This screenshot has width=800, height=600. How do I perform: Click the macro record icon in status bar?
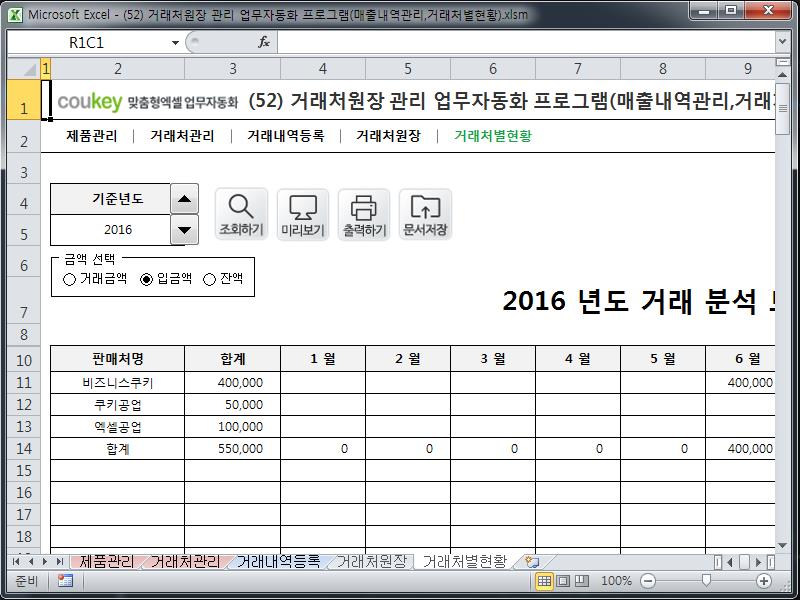pyautogui.click(x=65, y=581)
